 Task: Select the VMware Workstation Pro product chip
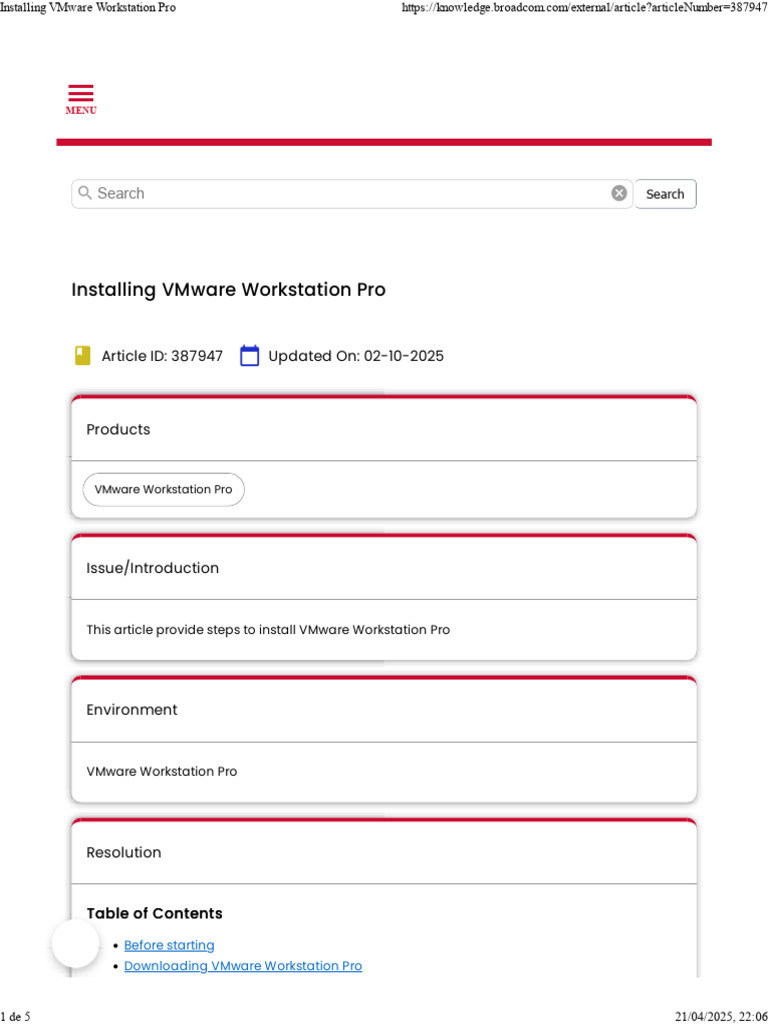(x=163, y=489)
